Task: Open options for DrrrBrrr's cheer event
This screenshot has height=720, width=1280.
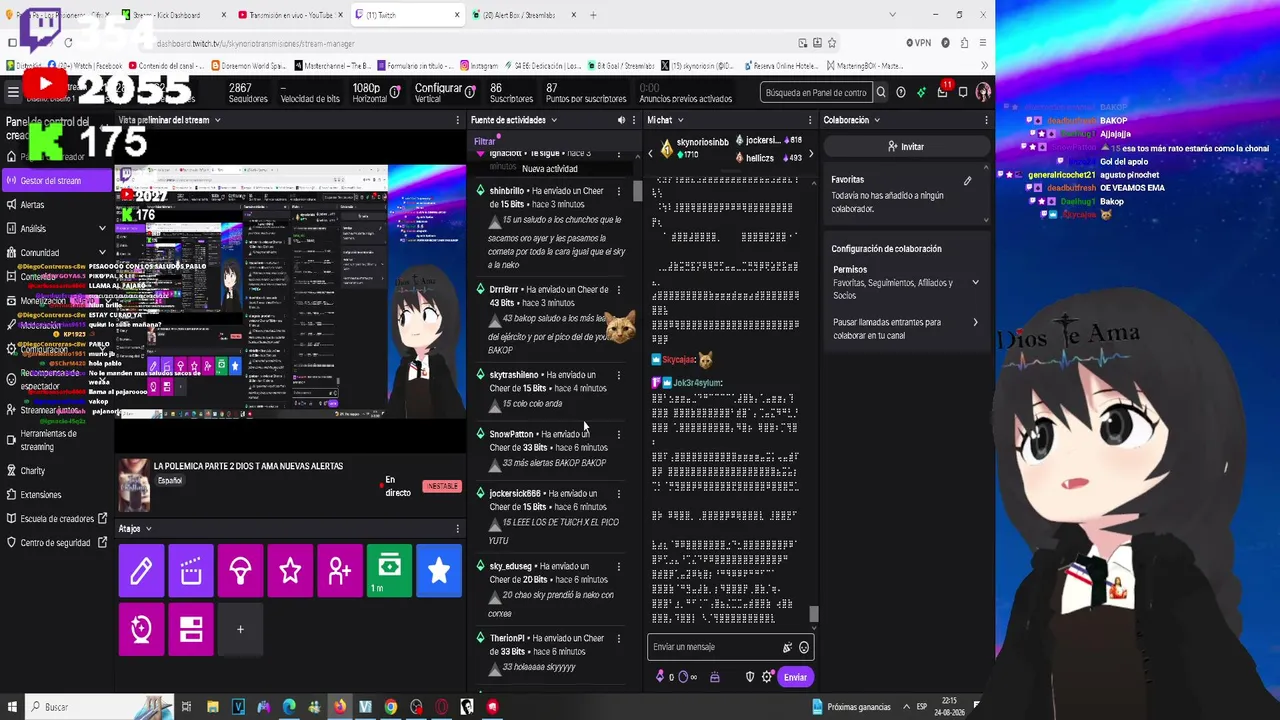Action: point(618,290)
